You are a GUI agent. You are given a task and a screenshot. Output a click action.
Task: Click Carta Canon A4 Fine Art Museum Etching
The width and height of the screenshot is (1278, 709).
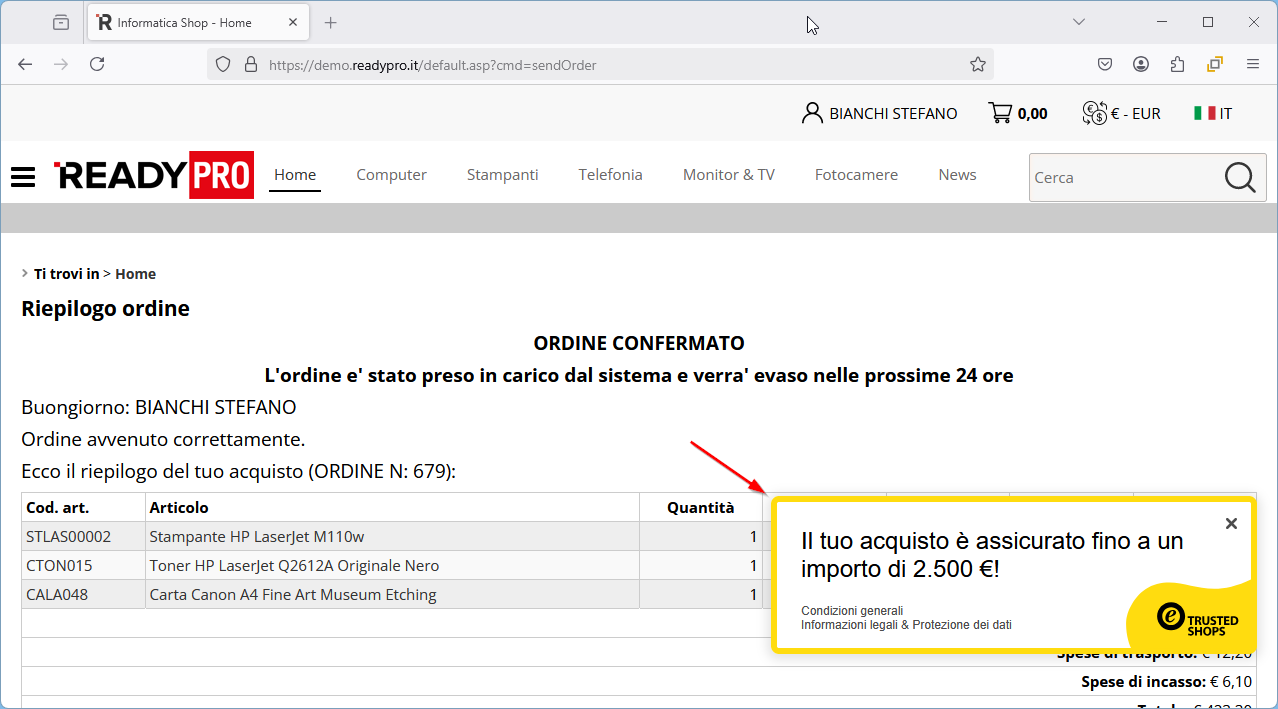293,595
